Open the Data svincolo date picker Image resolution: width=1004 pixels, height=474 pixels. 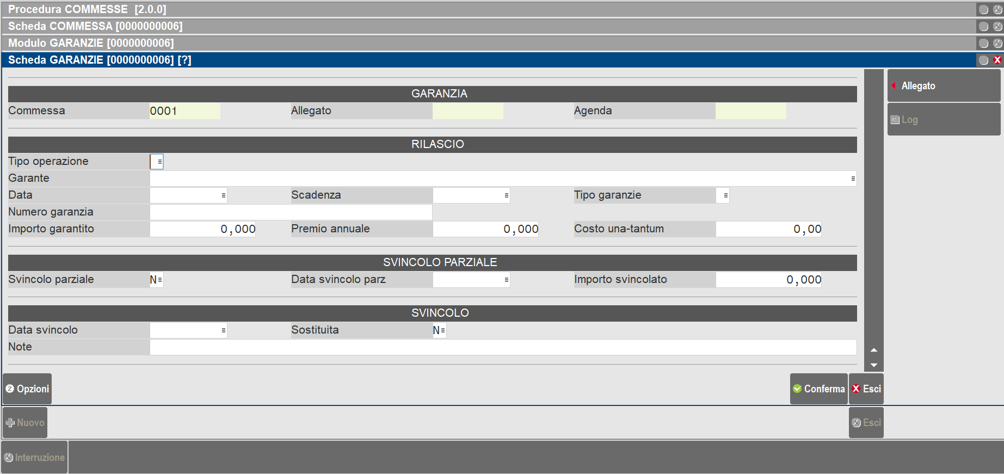[x=223, y=330]
